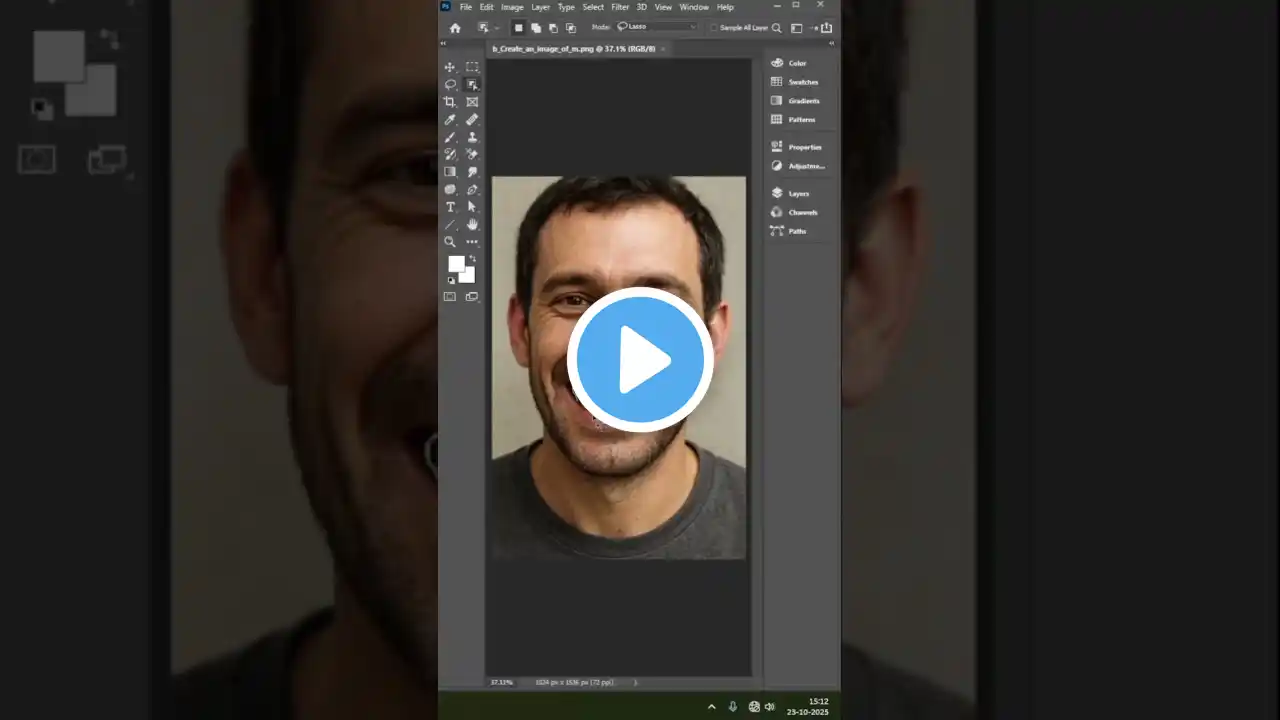Viewport: 1280px width, 720px height.
Task: Select the Pen tool
Action: pyautogui.click(x=472, y=189)
